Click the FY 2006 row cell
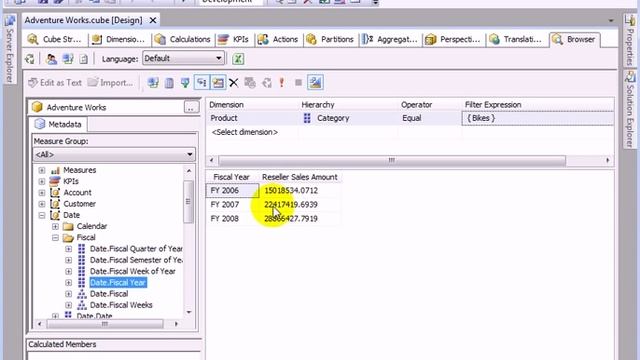 pyautogui.click(x=233, y=191)
